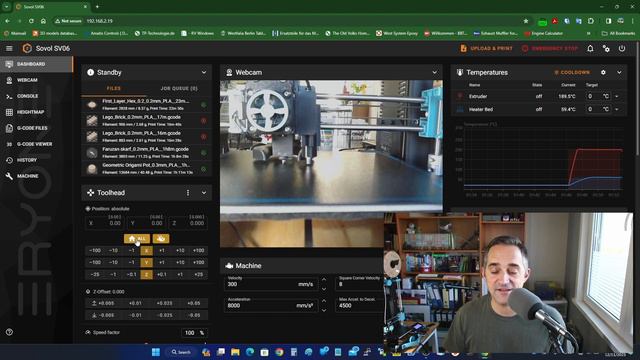
Task: Open Temperatures panel settings gear
Action: [x=603, y=72]
